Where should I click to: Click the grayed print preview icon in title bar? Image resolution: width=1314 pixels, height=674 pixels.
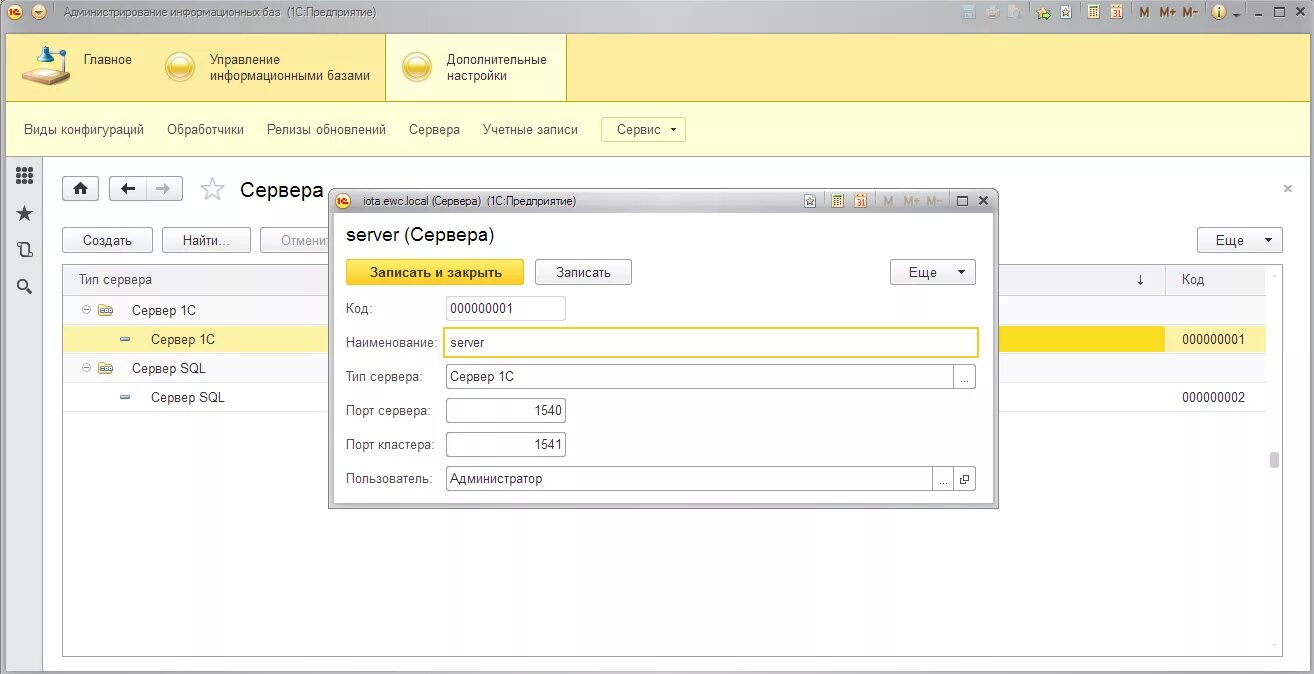click(1014, 12)
